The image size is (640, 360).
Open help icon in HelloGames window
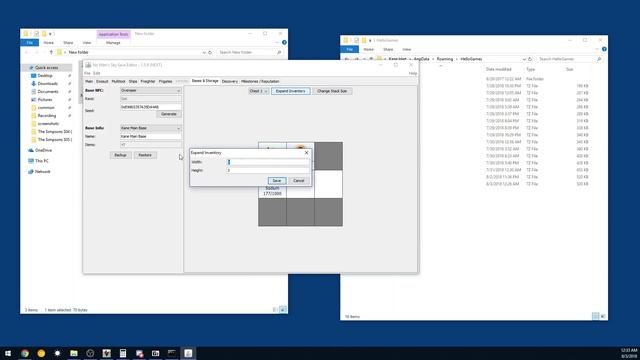pos(604,49)
